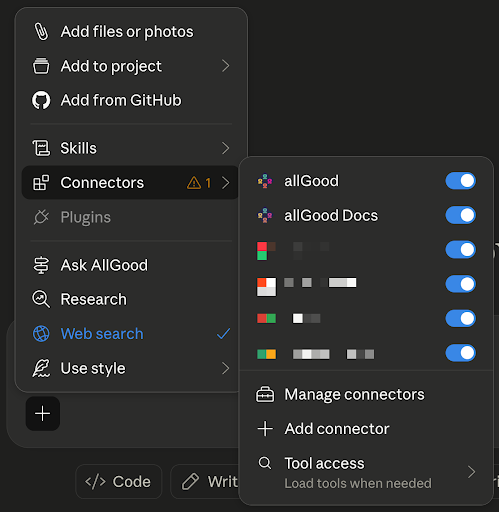Screen dimensions: 499x512
Task: Click the Code suggestion chip
Action: 119,482
